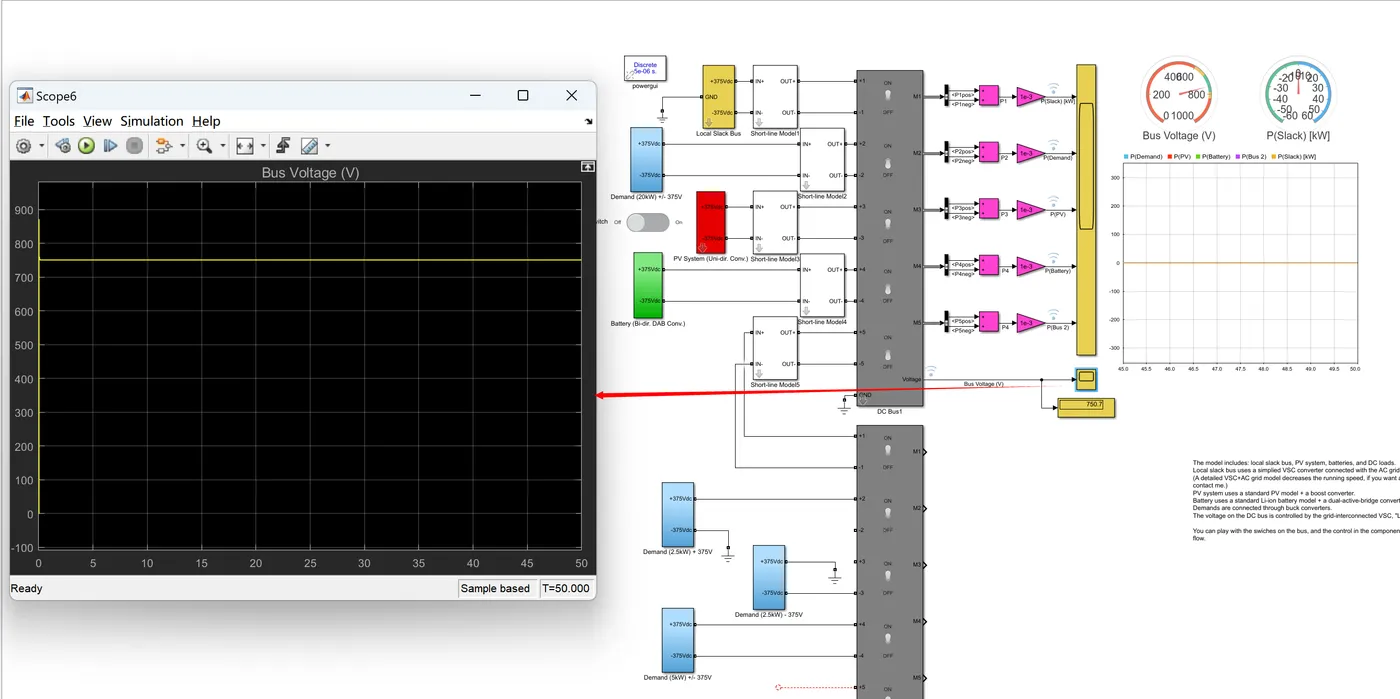Click the Triggers icon in the Scope toolbar

[283, 146]
